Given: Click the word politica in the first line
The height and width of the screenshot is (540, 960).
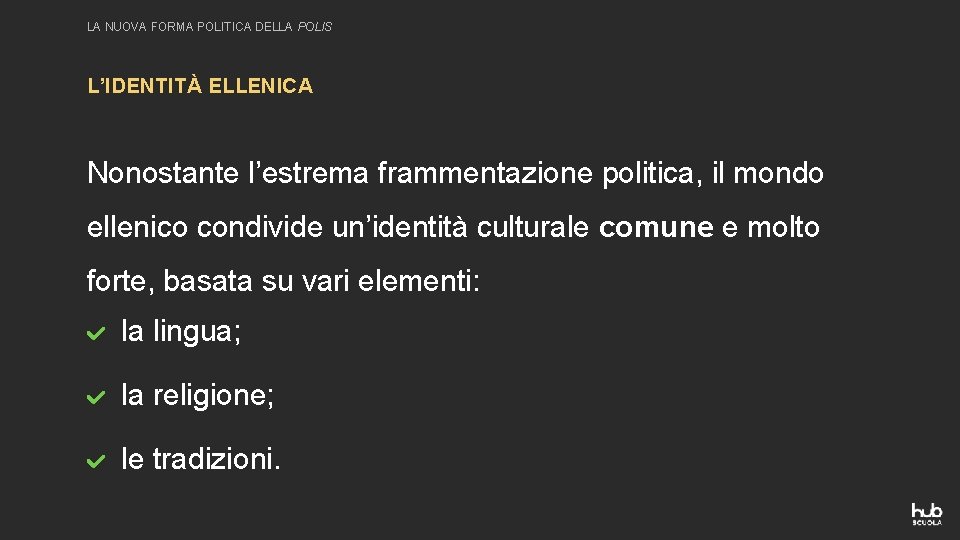Looking at the screenshot, I should [x=648, y=174].
